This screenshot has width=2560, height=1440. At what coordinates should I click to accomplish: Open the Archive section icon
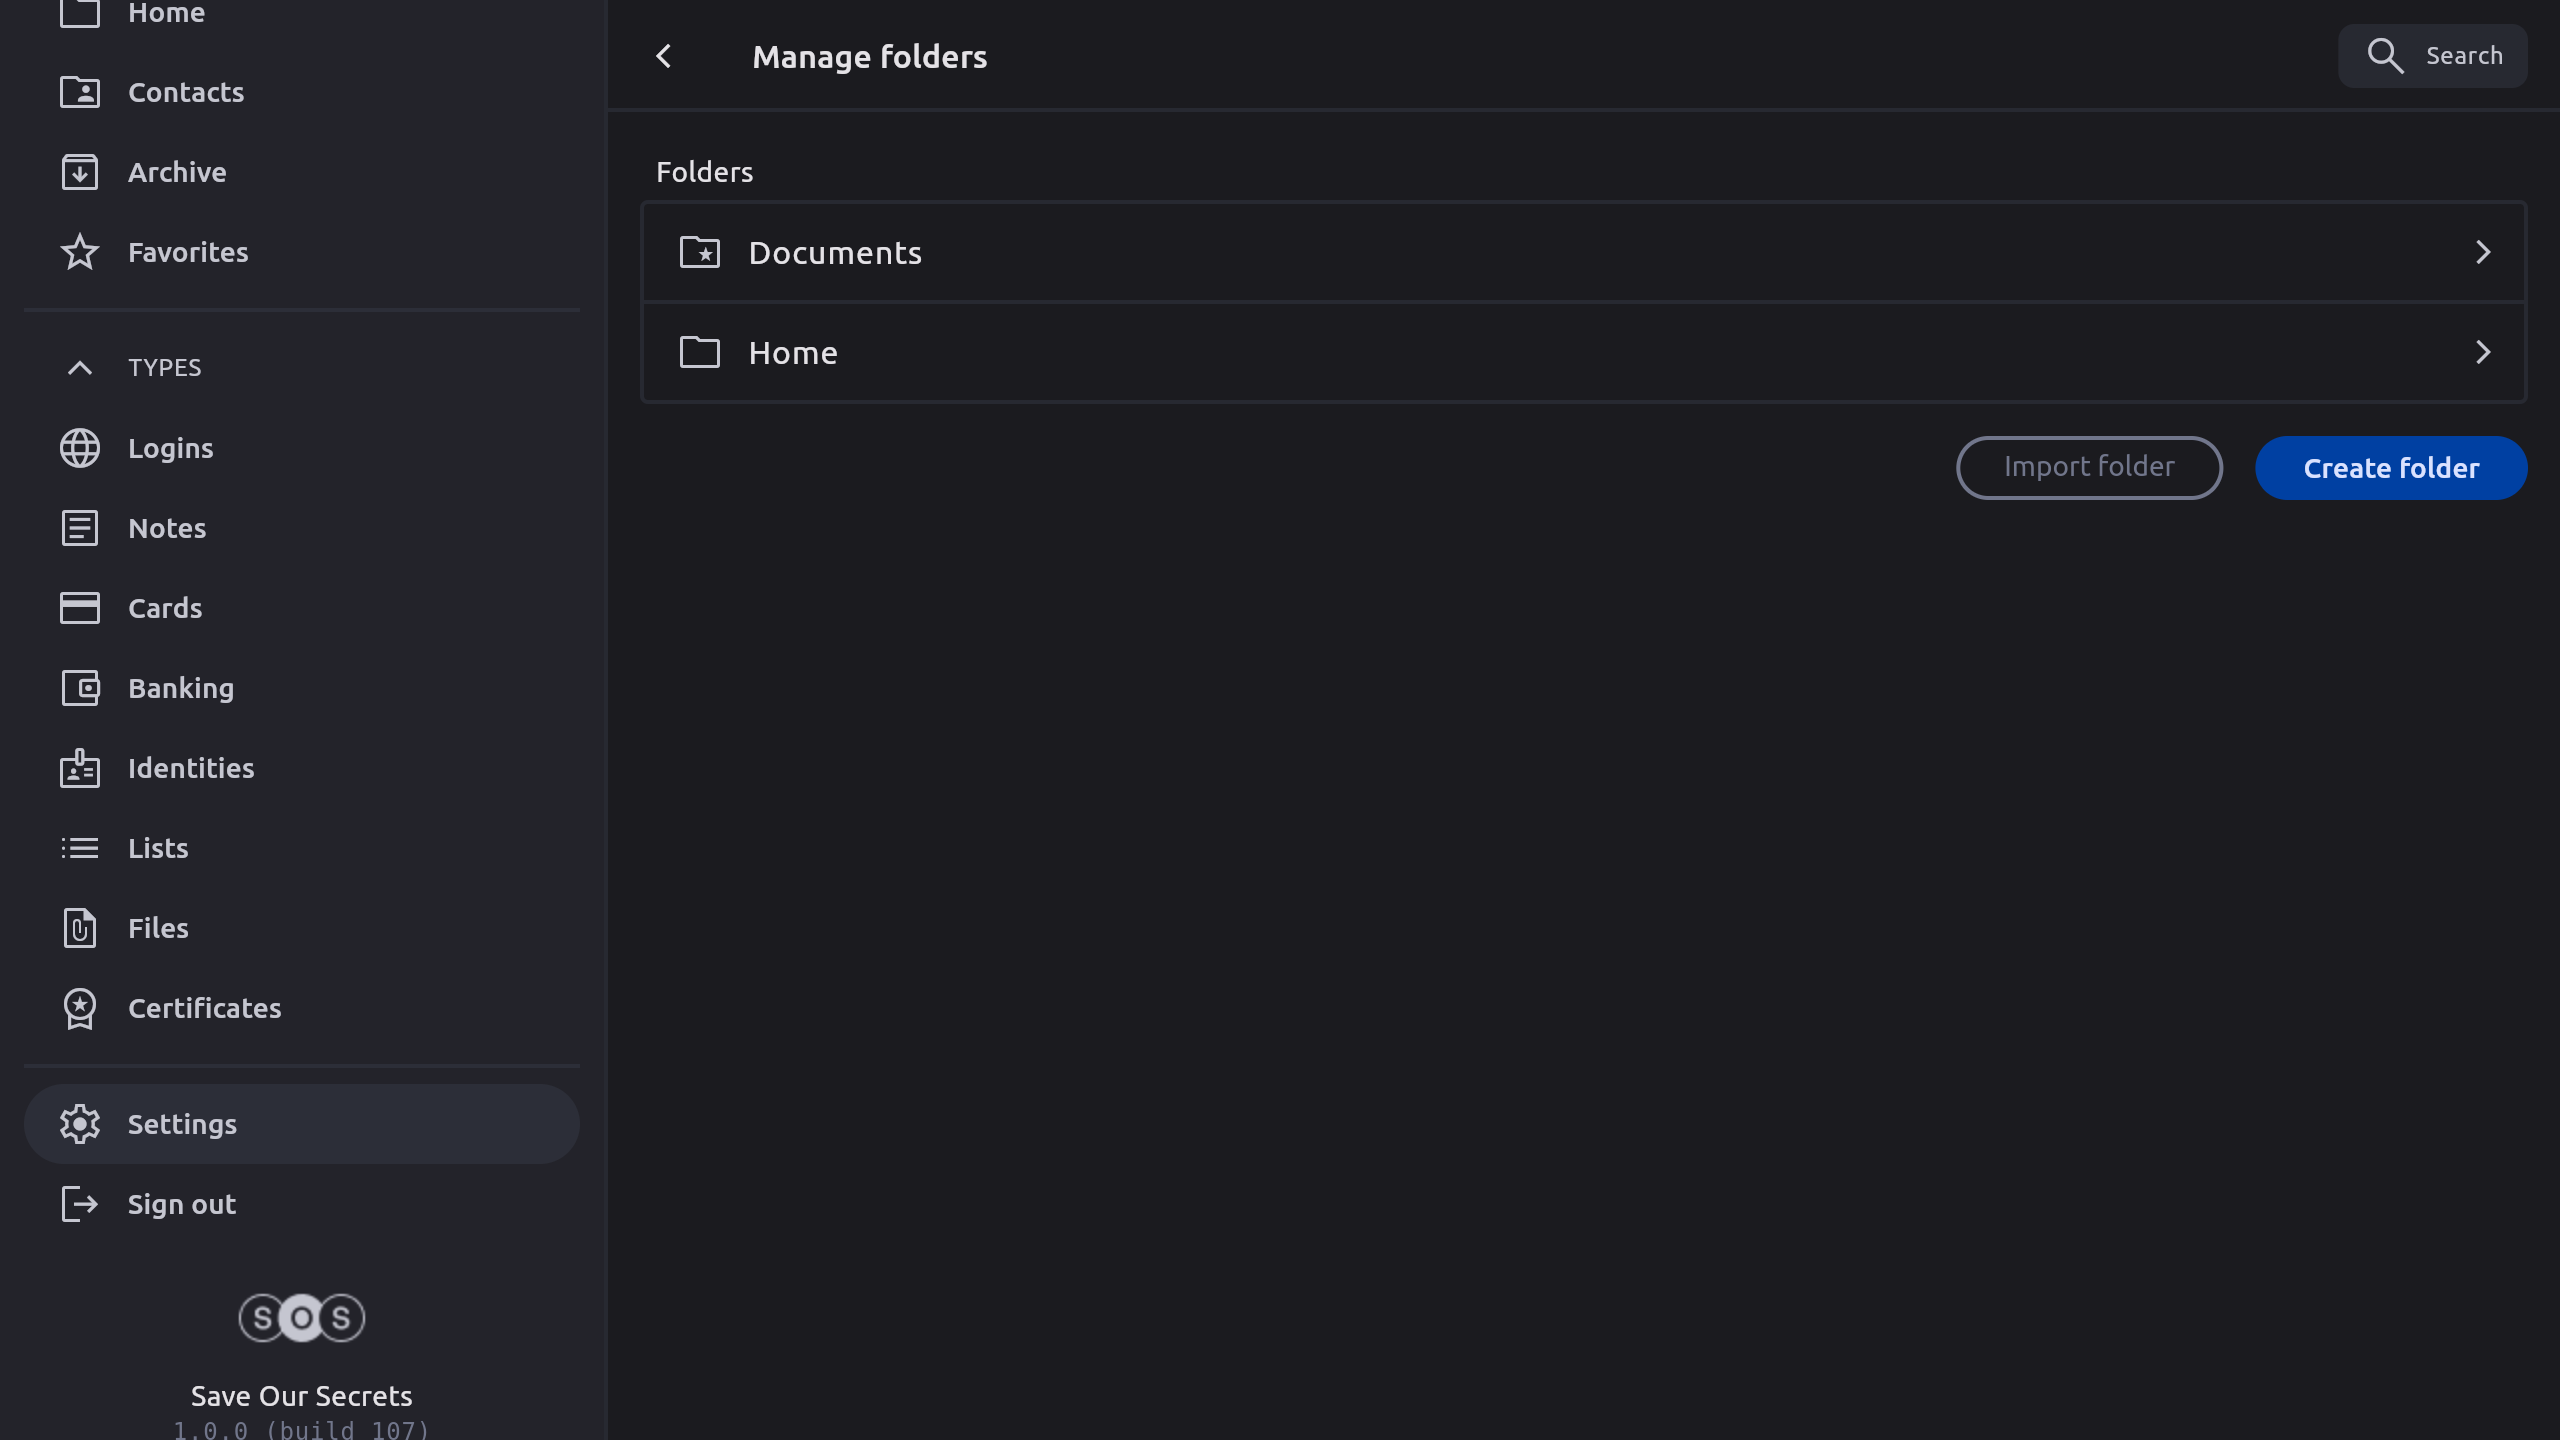point(80,172)
